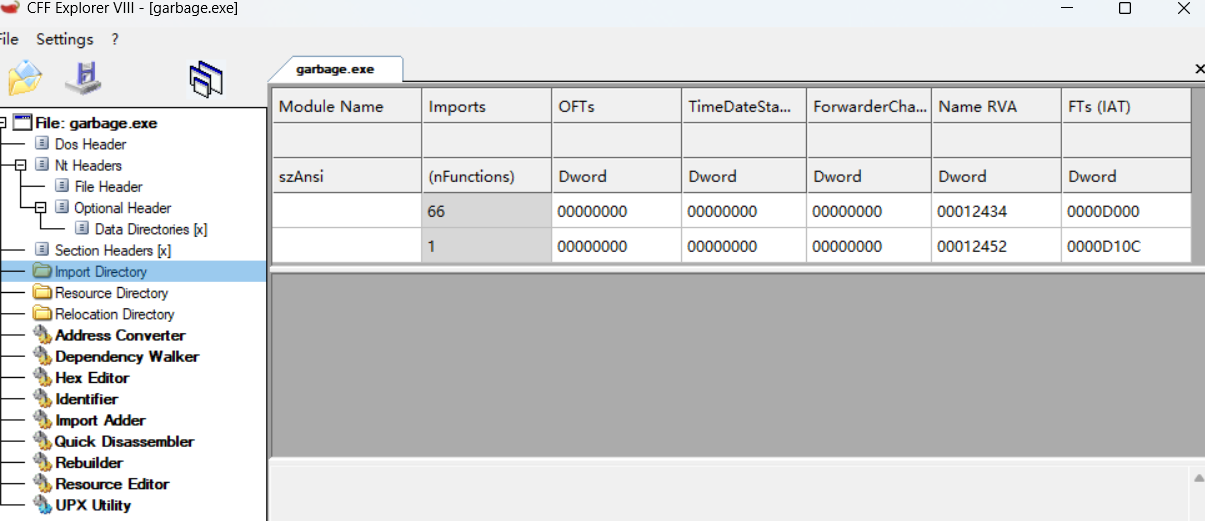Click the Rebuilder tool icon
Viewport: 1205px width, 521px height.
[x=42, y=462]
